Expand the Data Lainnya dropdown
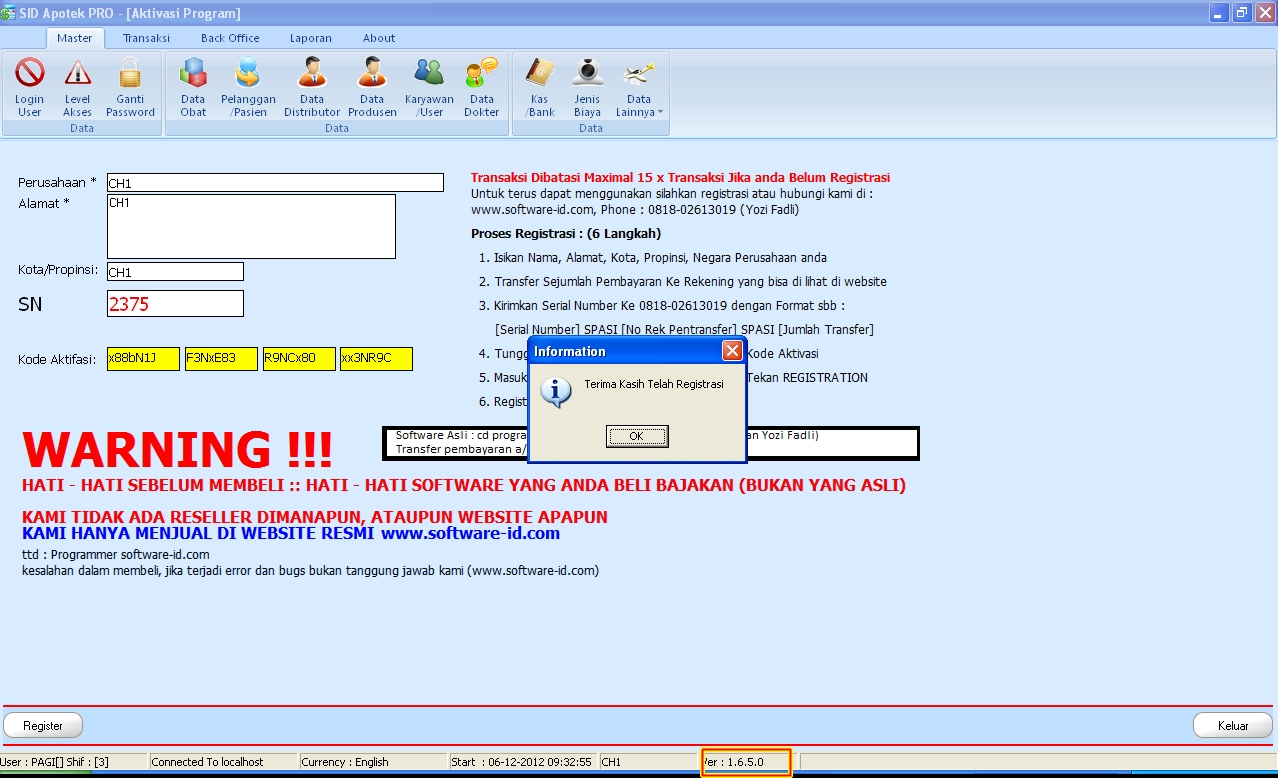This screenshot has width=1278, height=778. pos(639,85)
